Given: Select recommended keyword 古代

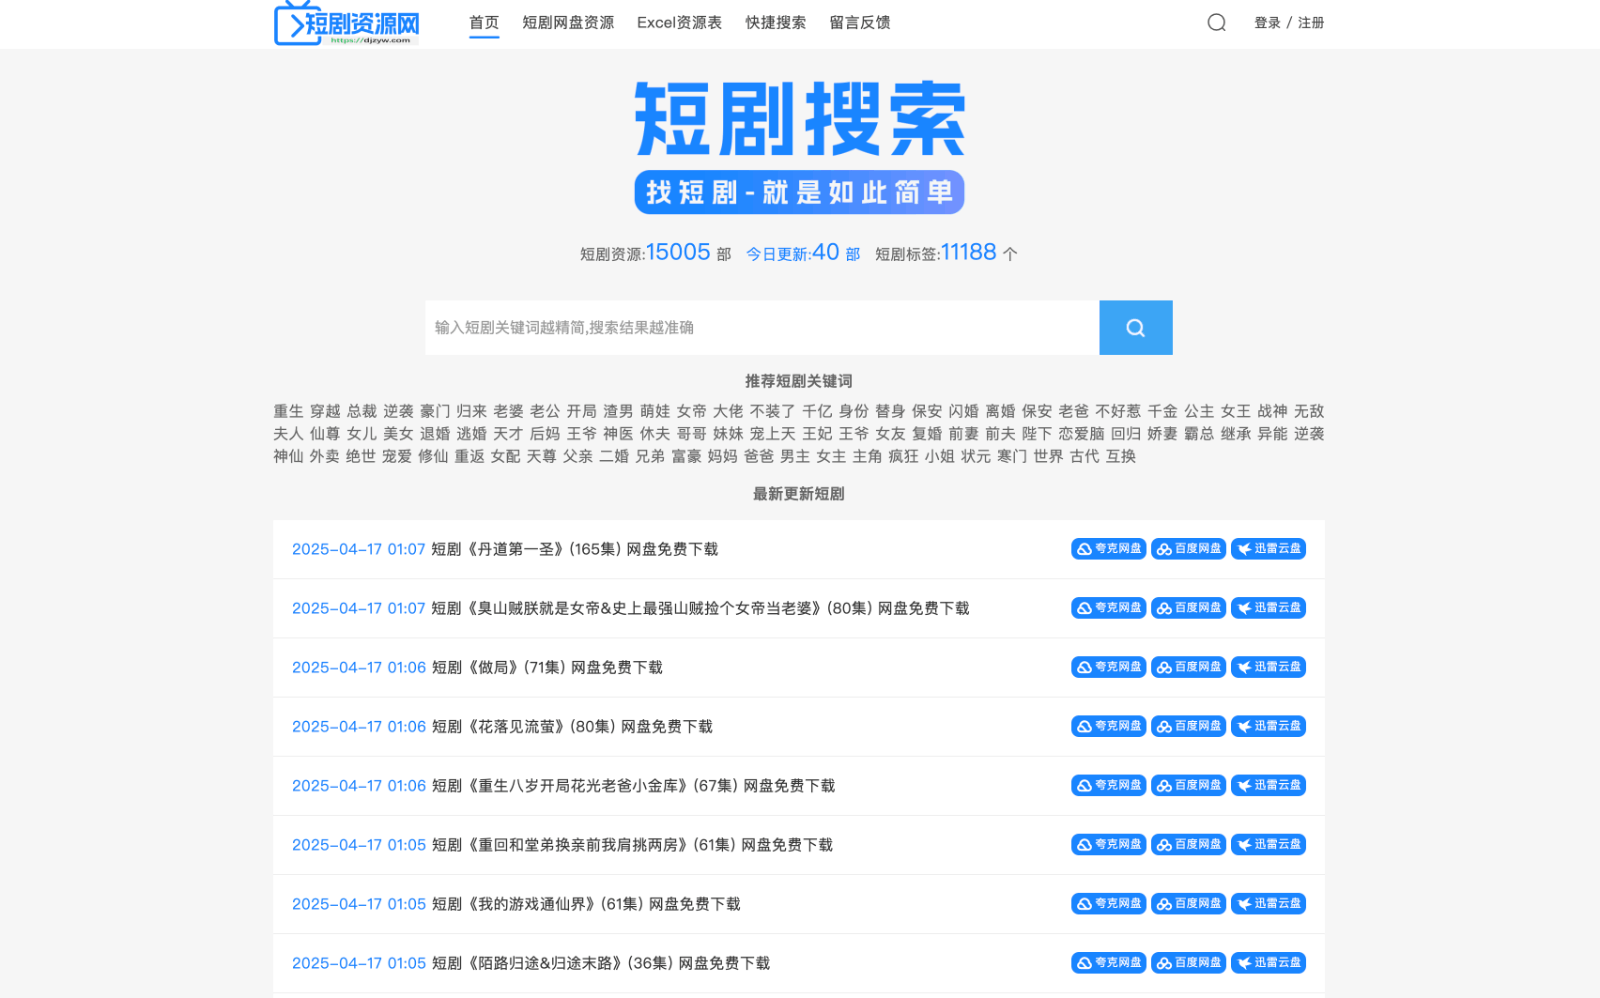Looking at the screenshot, I should click(x=1084, y=456).
